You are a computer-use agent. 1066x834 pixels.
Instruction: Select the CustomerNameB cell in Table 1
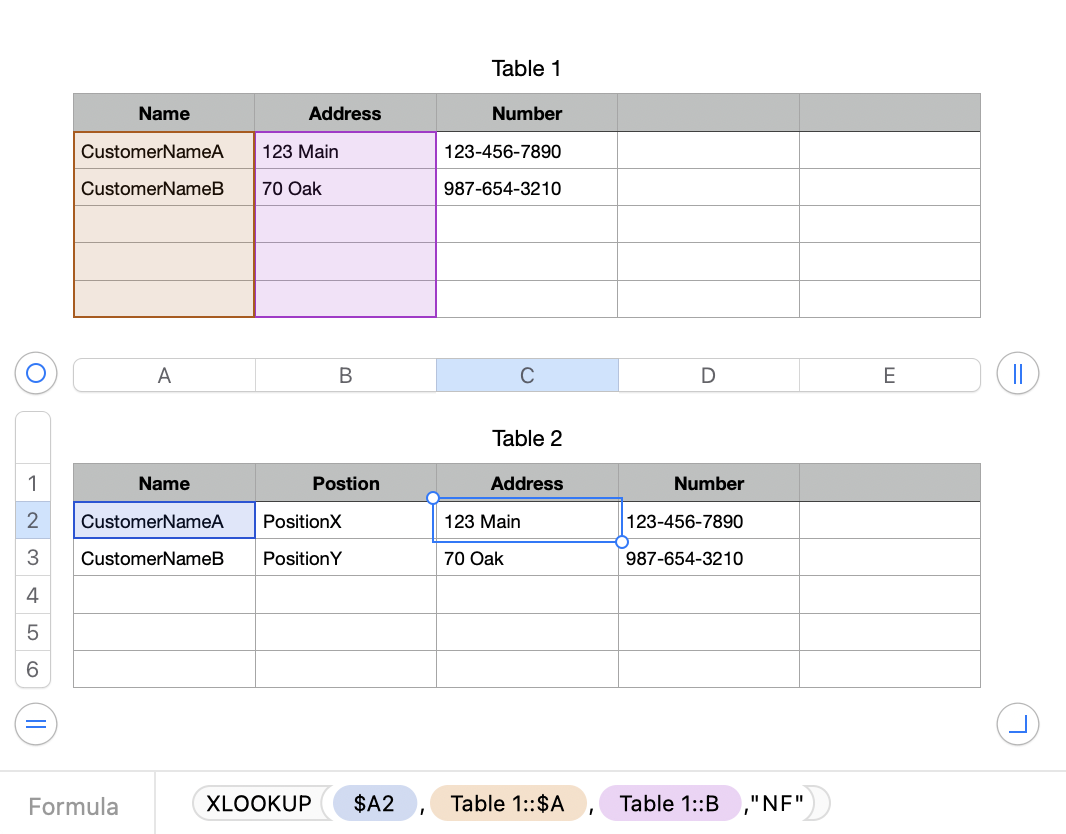point(163,188)
